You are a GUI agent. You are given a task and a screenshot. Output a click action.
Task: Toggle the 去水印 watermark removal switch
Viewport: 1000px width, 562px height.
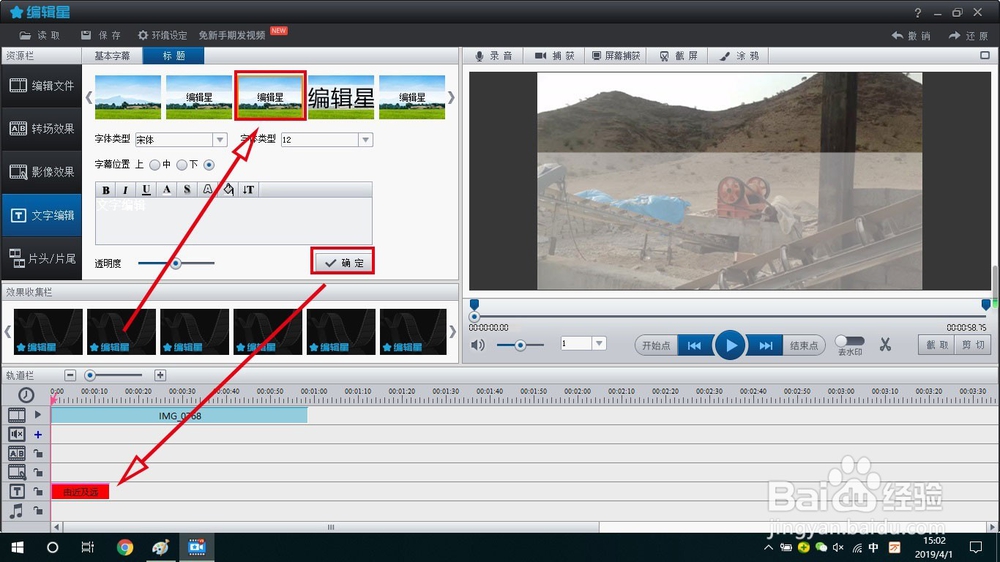click(849, 341)
